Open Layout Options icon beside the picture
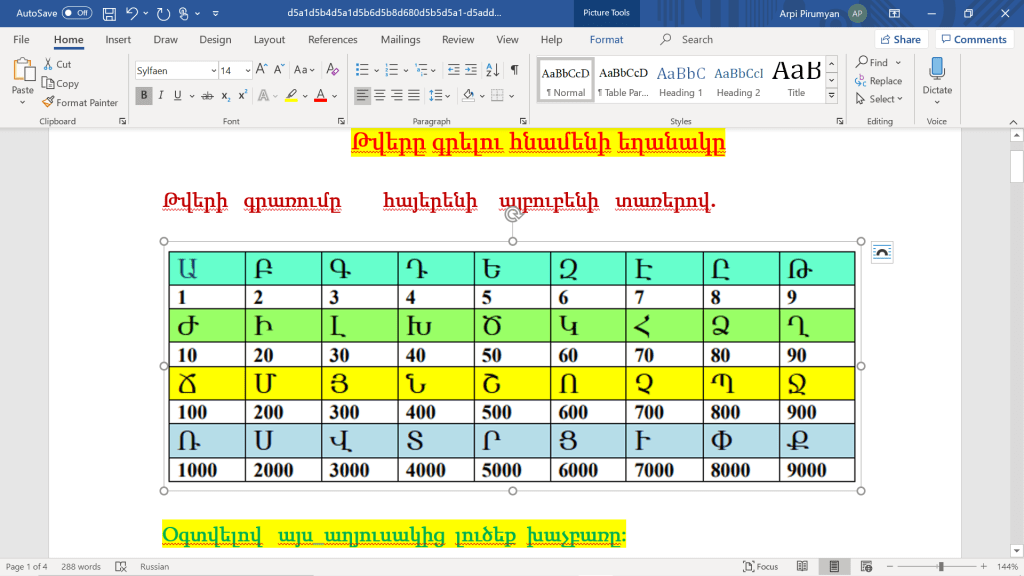Screen dimensions: 1024x576 tap(882, 253)
